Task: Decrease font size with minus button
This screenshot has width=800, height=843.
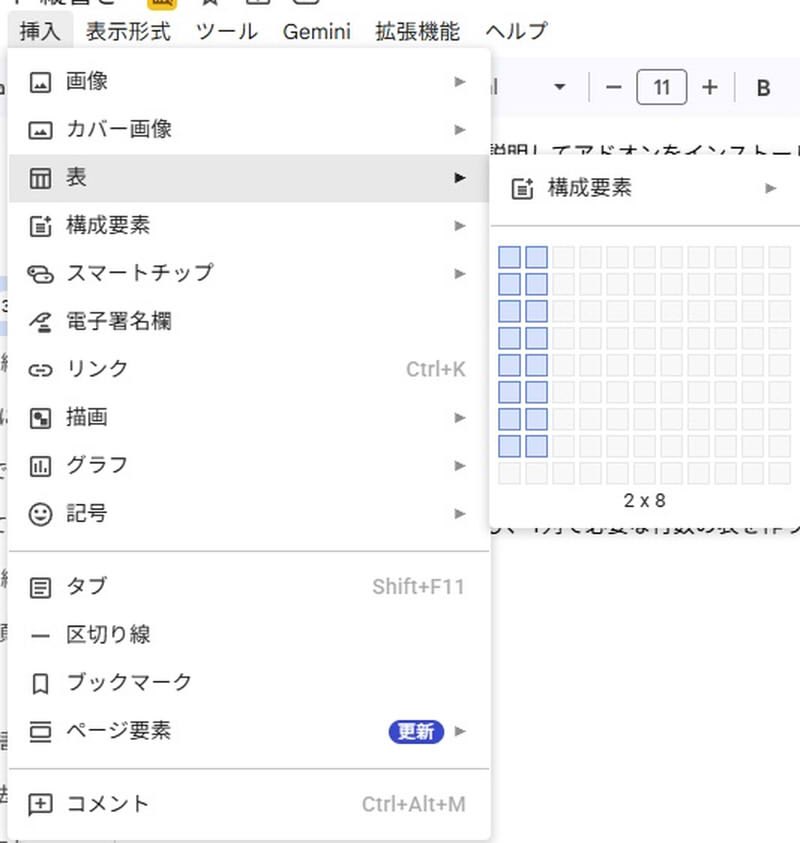Action: coord(613,87)
